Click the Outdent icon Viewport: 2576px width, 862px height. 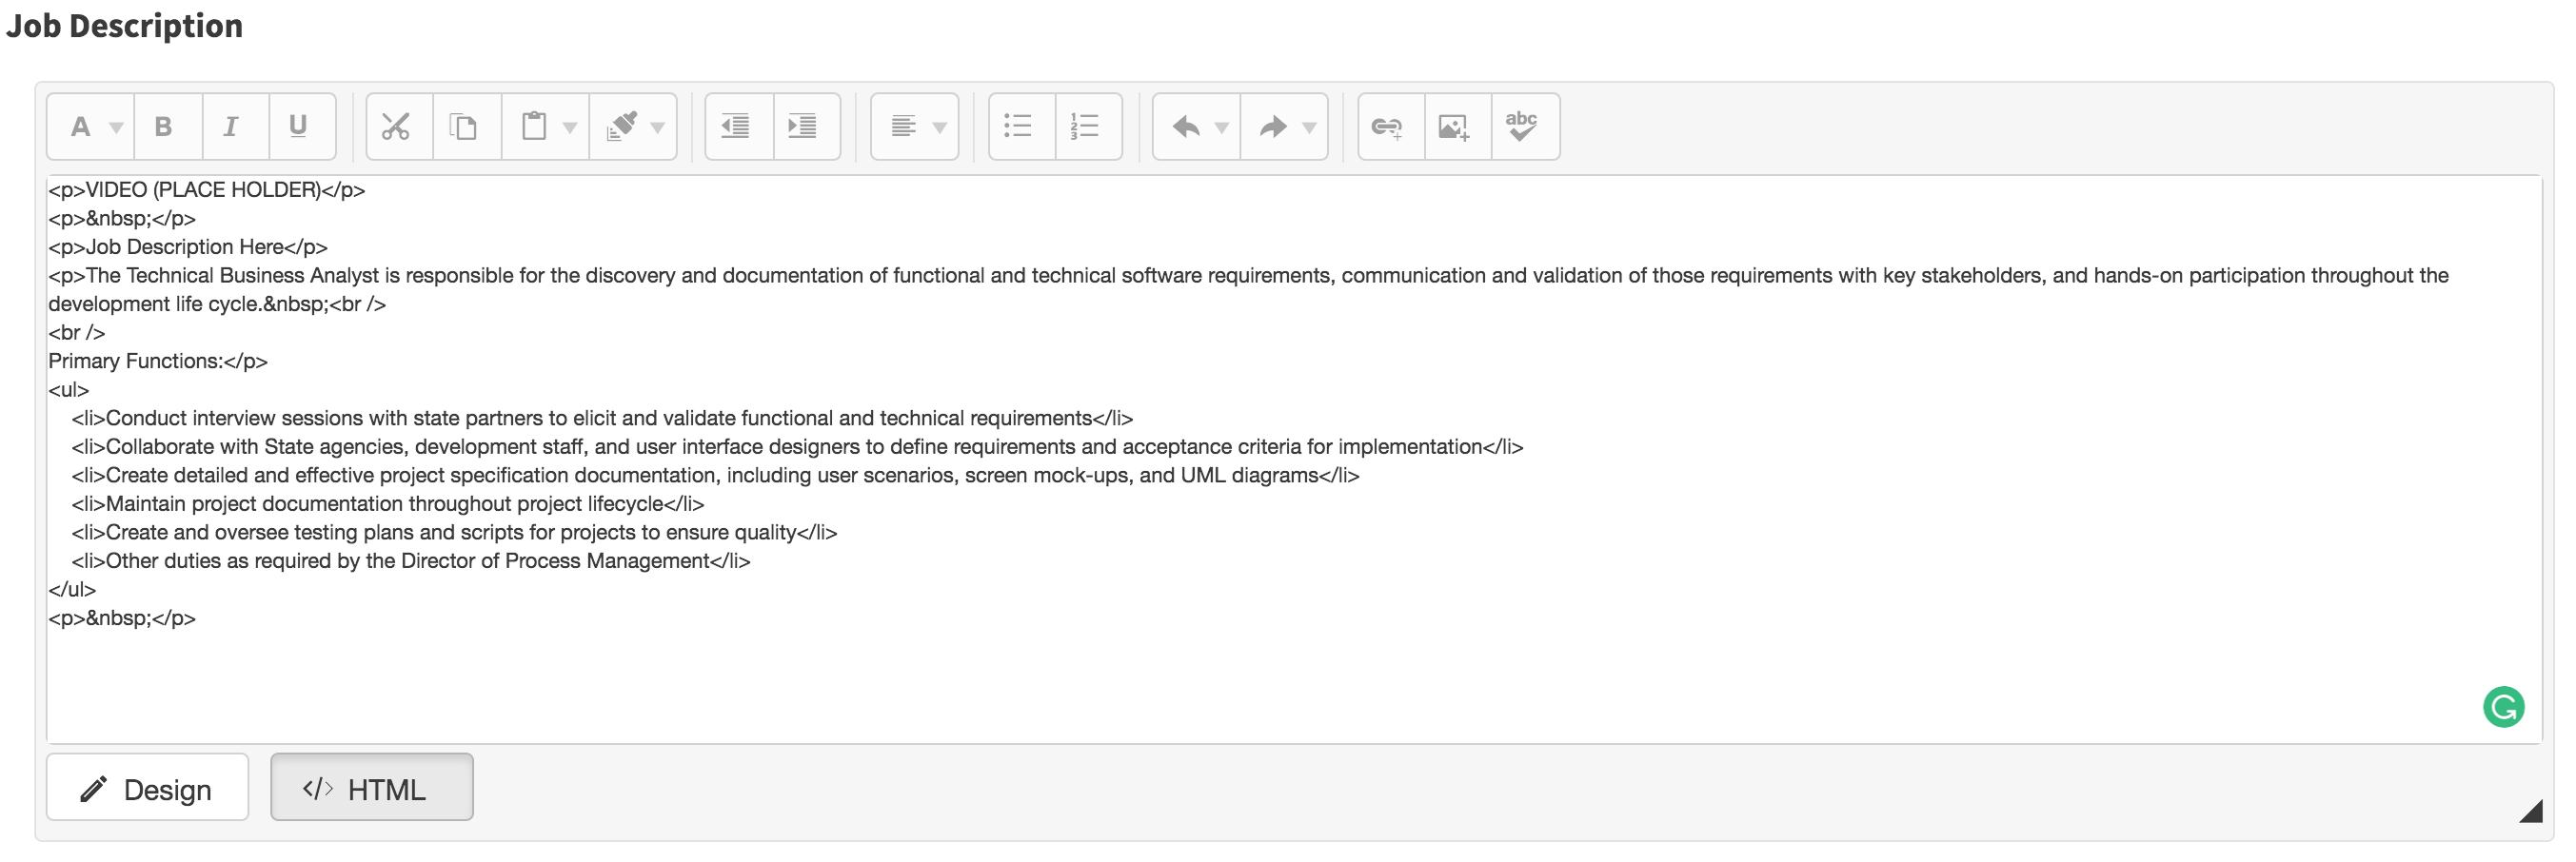[736, 127]
